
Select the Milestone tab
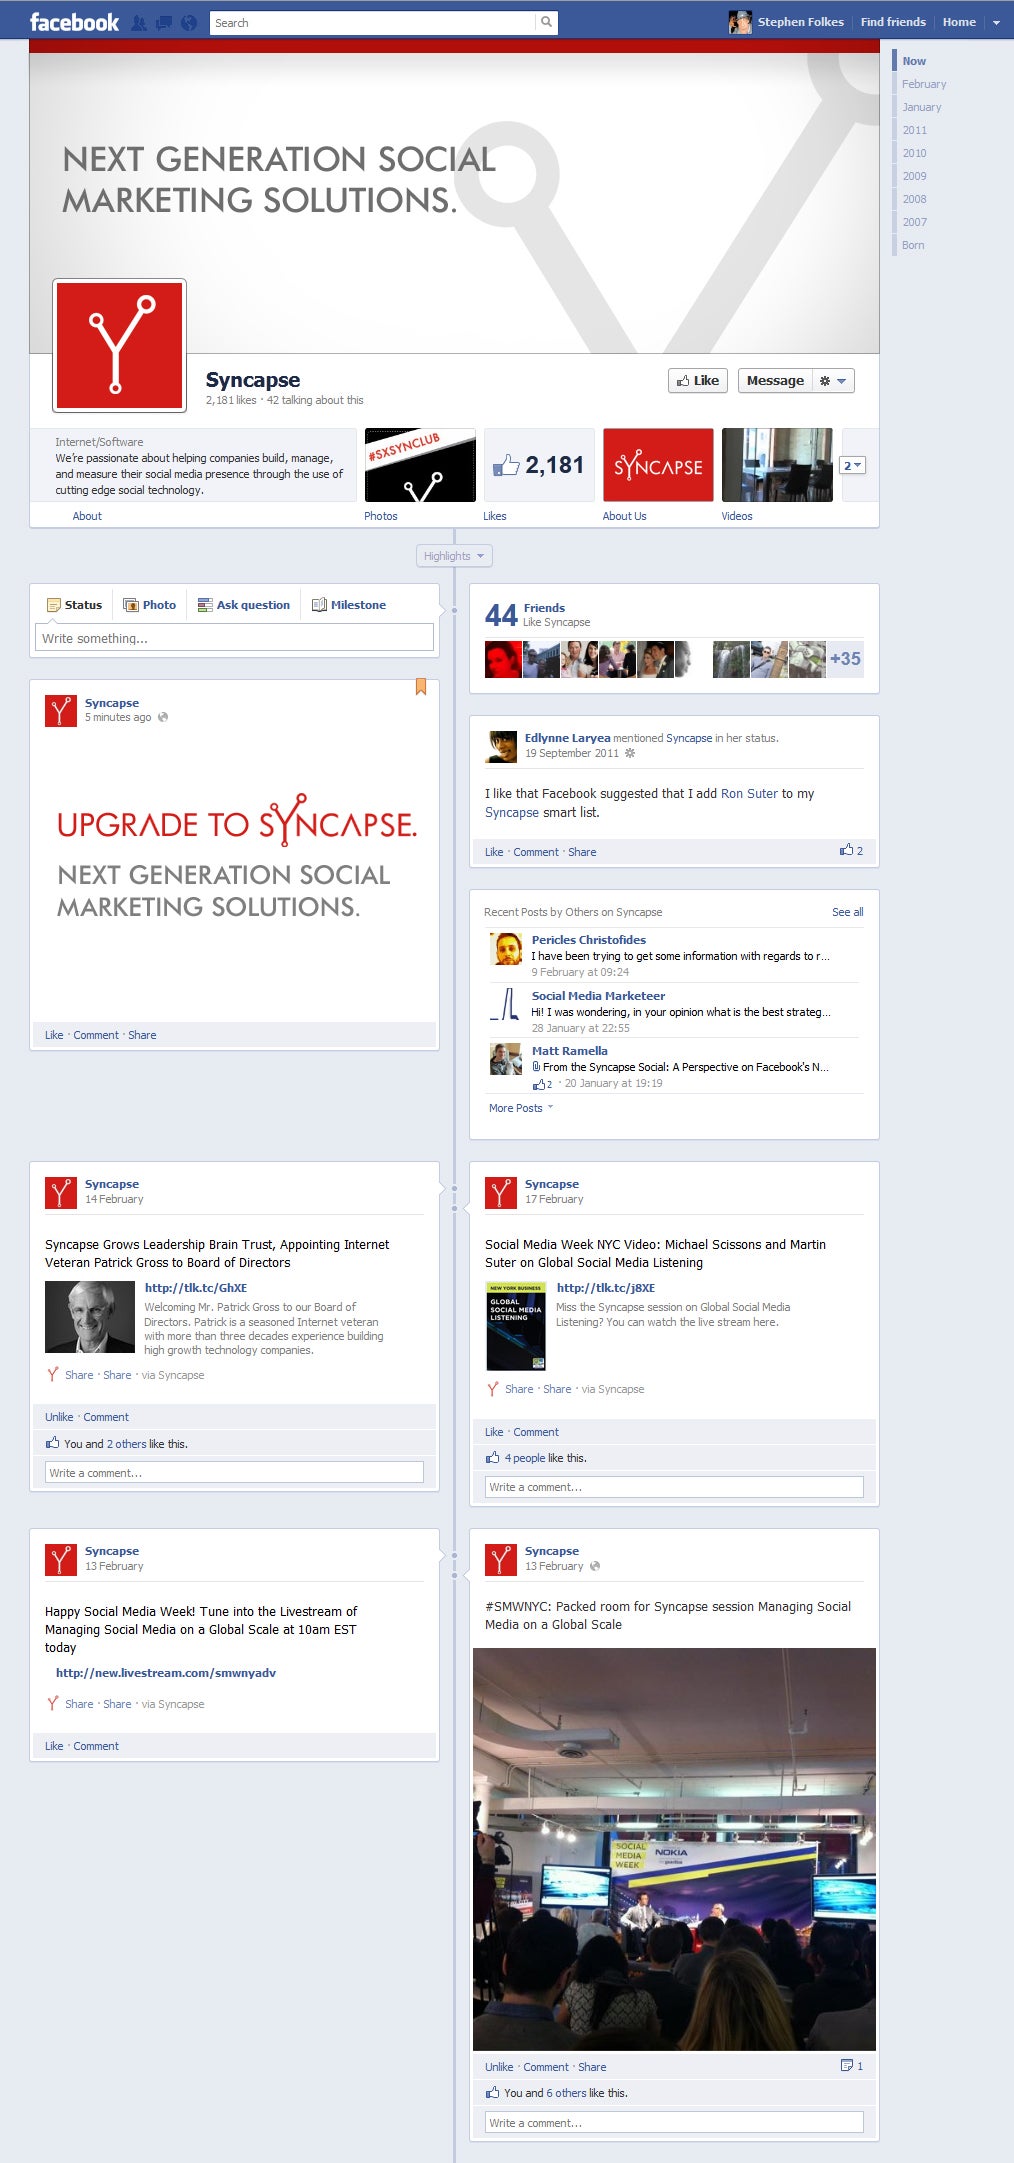(348, 605)
